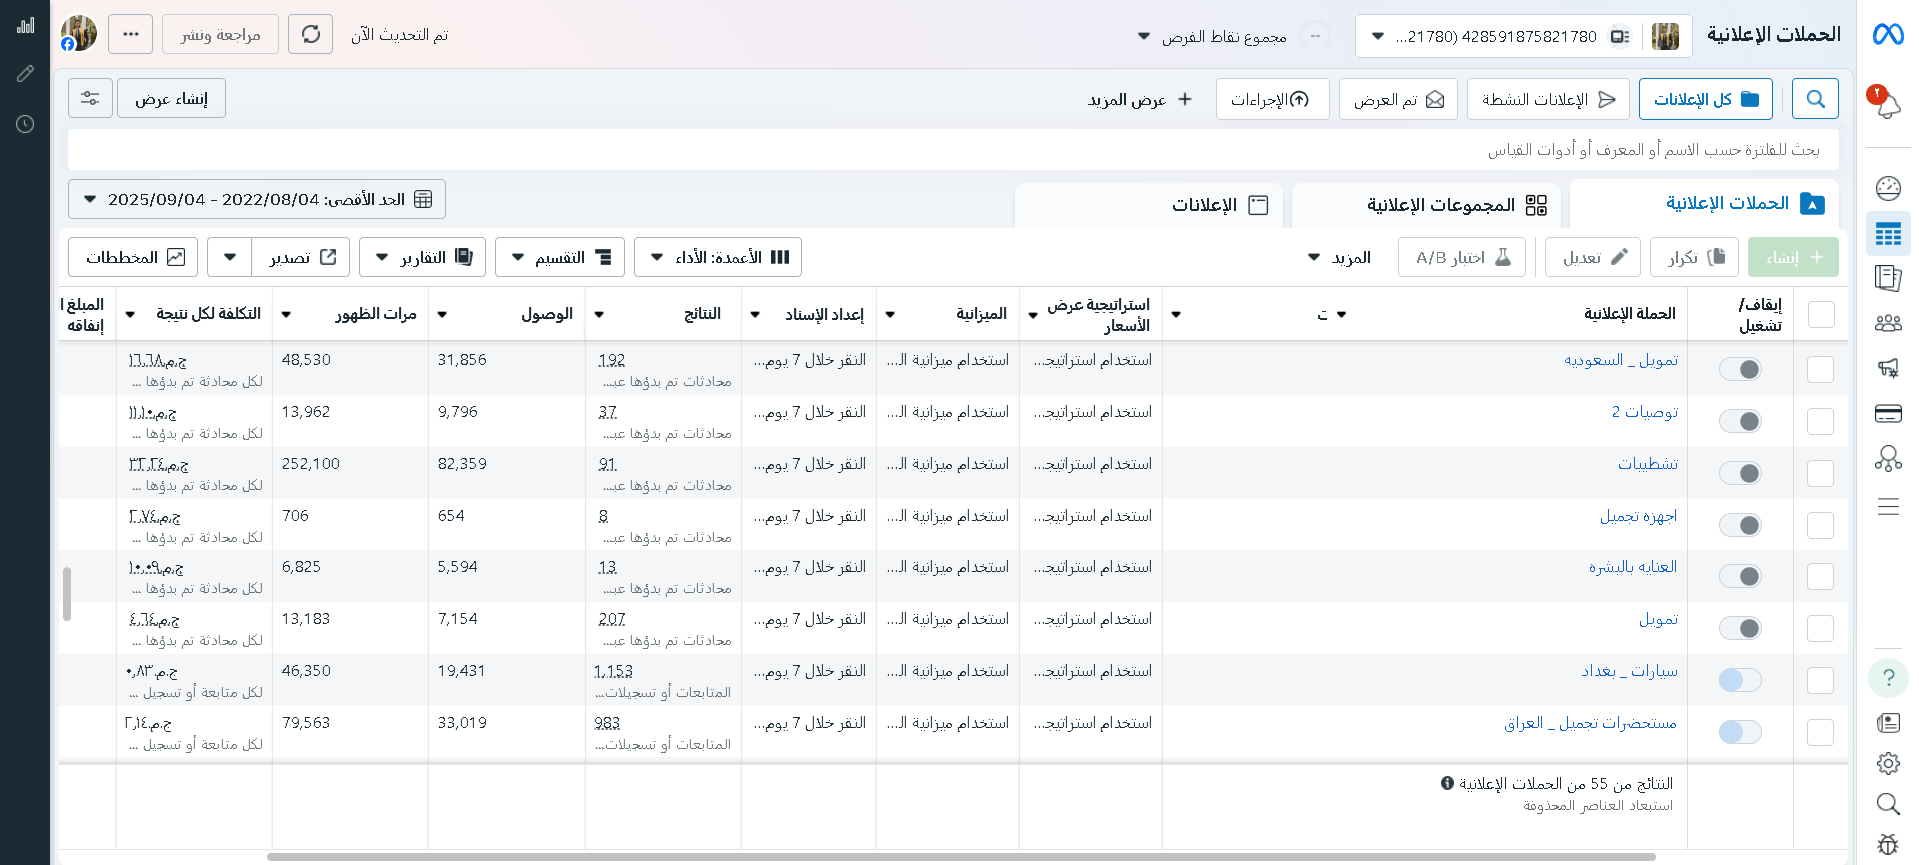Switch to المجموعات الإعلانية tab

click(1430, 205)
